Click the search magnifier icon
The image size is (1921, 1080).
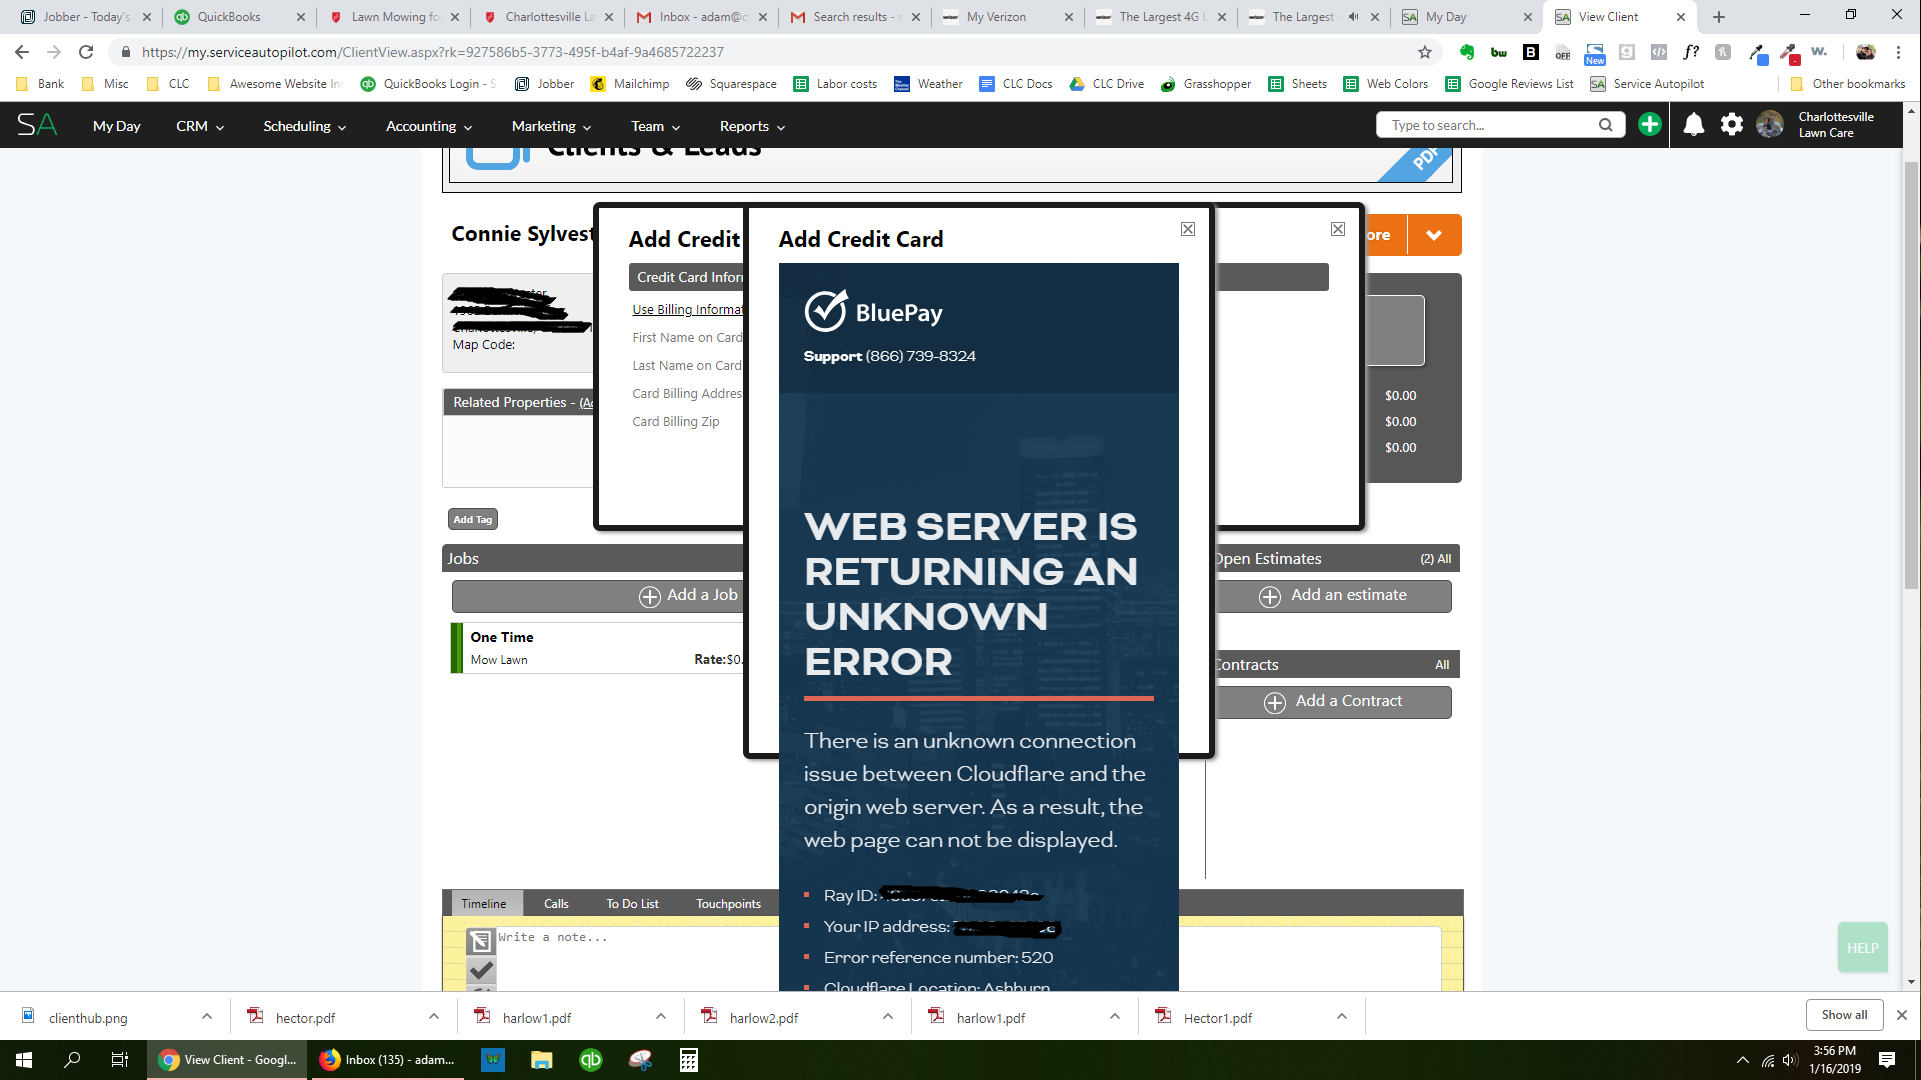tap(1605, 125)
